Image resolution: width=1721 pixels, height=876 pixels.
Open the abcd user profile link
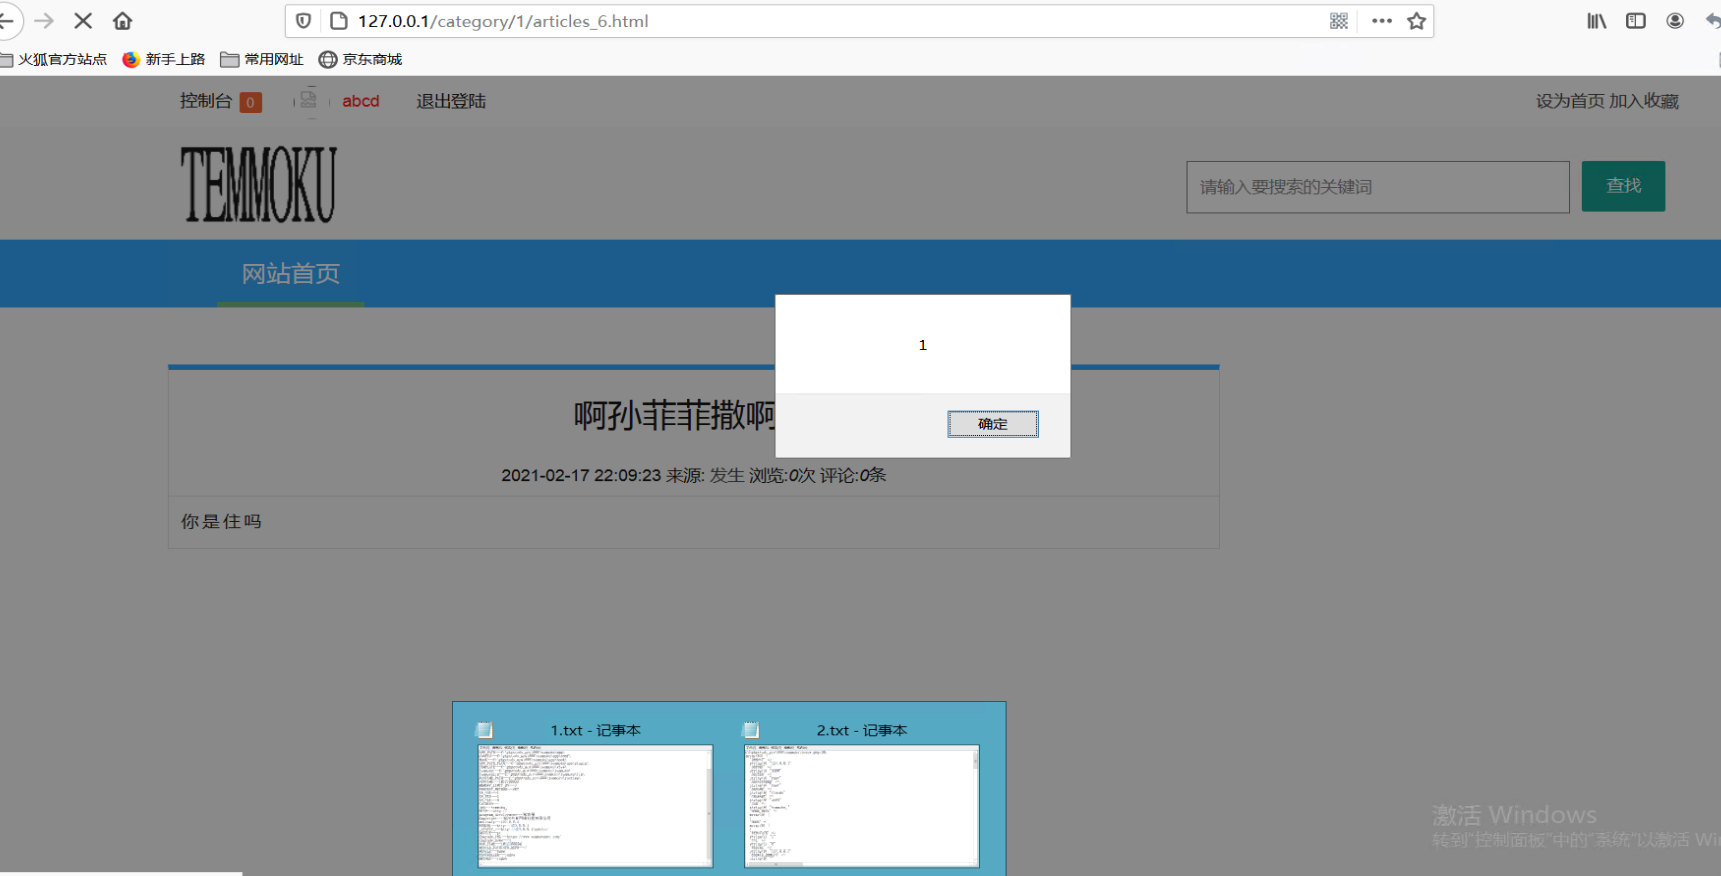pos(361,101)
